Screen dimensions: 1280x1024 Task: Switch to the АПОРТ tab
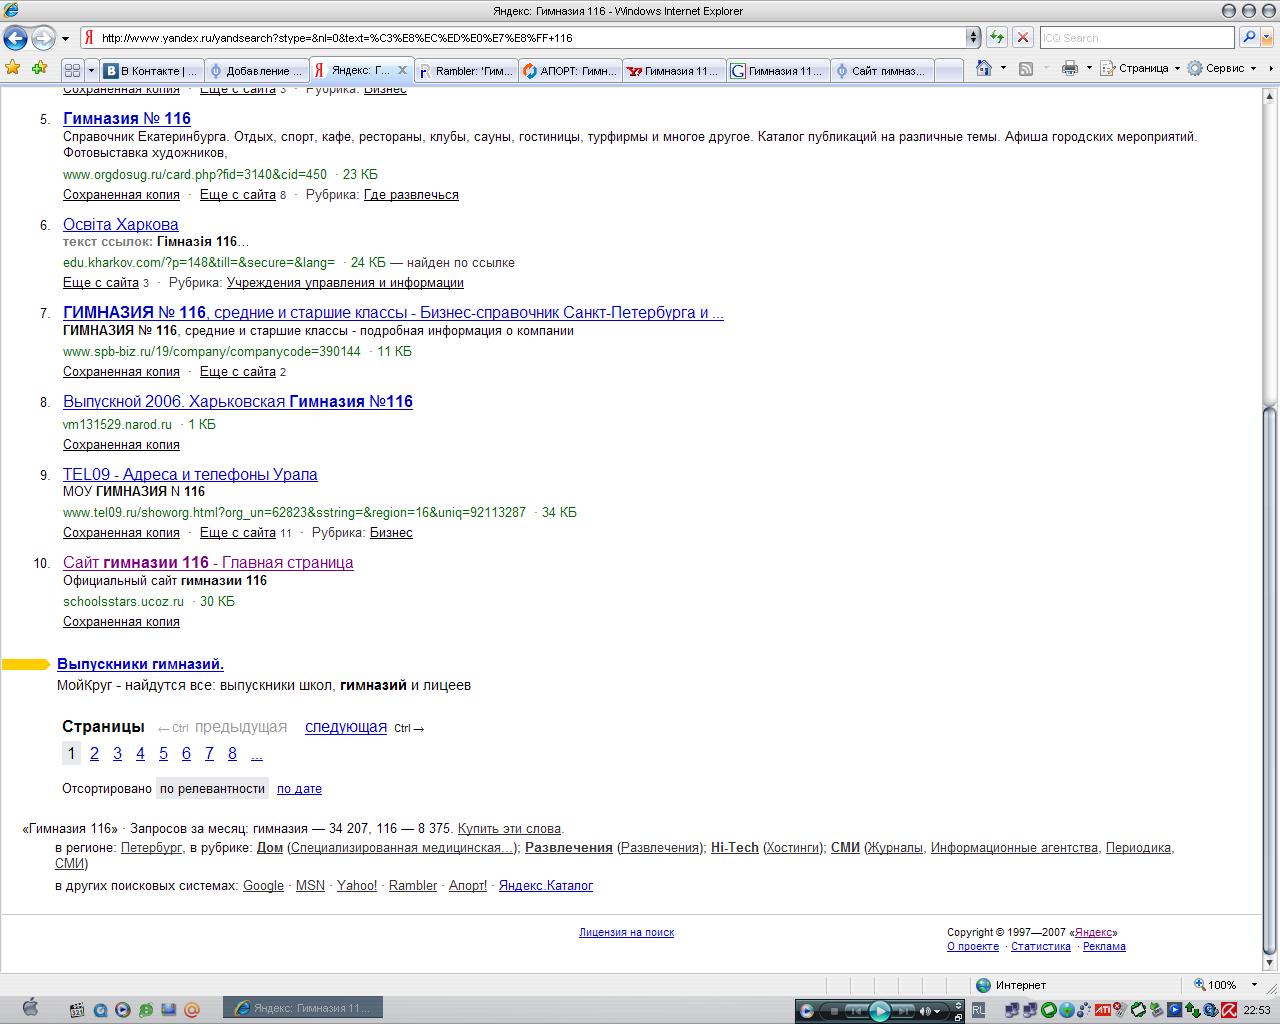[571, 70]
